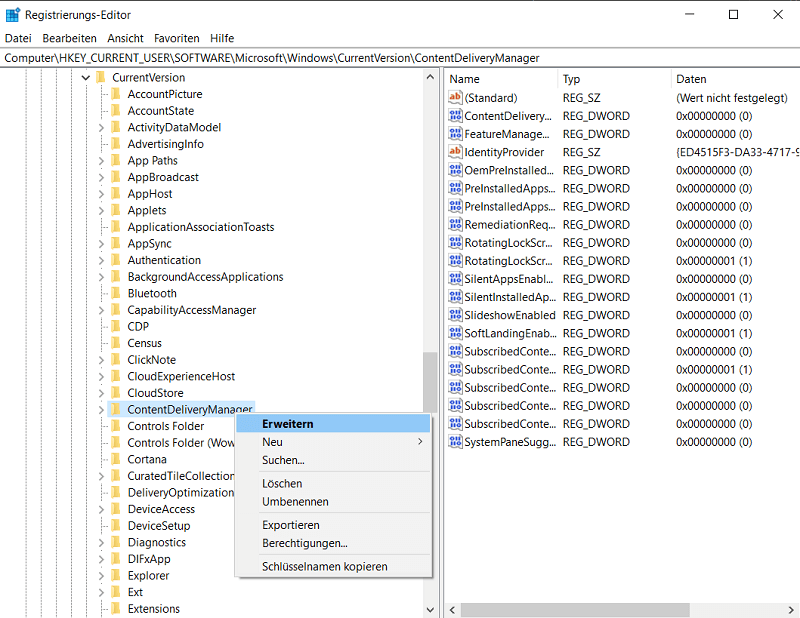Screen dimensions: 800x618
Task: Expand the CapabilityAccessManager key
Action: (101, 310)
